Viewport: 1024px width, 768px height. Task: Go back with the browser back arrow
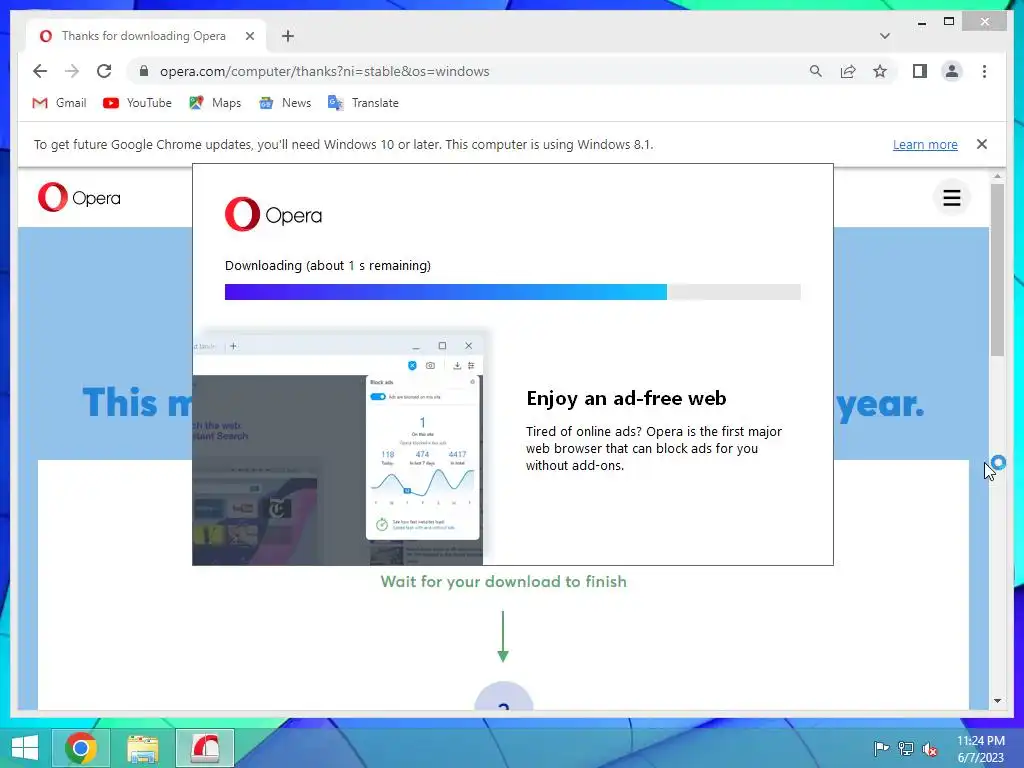tap(40, 71)
